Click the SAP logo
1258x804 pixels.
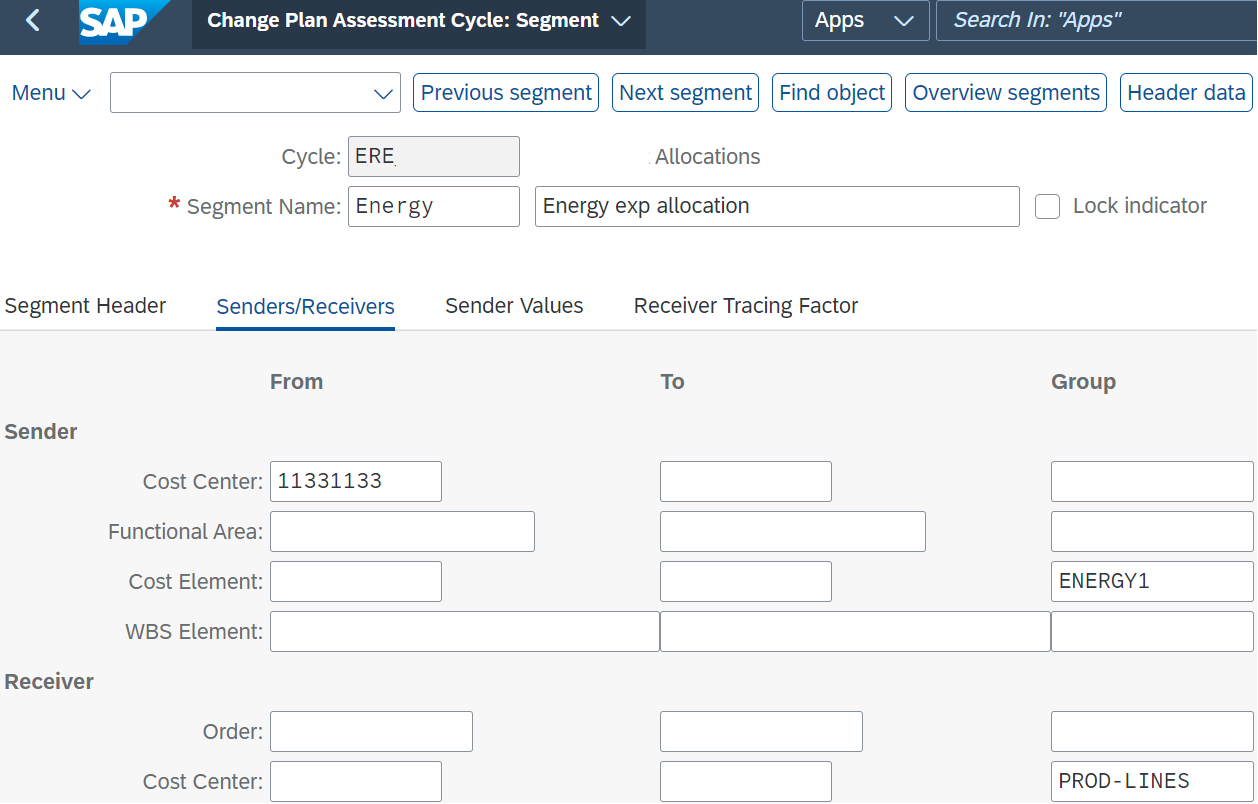[123, 22]
